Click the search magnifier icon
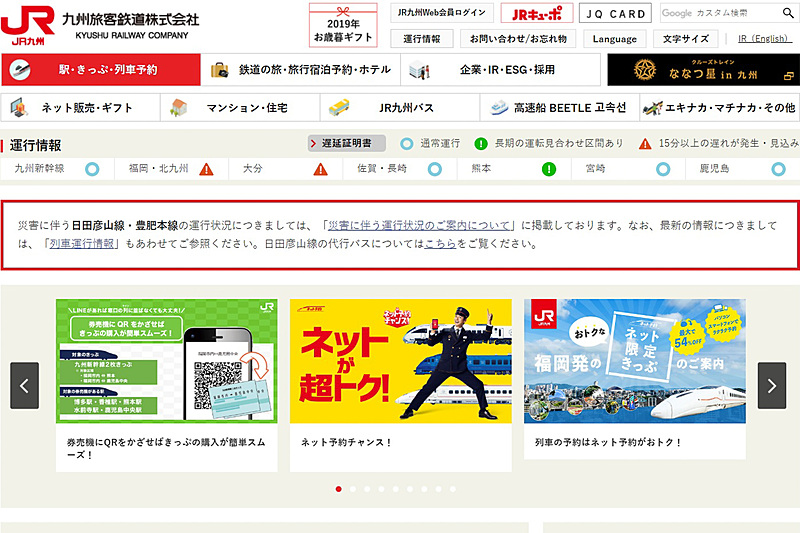Screen dimensions: 800x533 788,13
